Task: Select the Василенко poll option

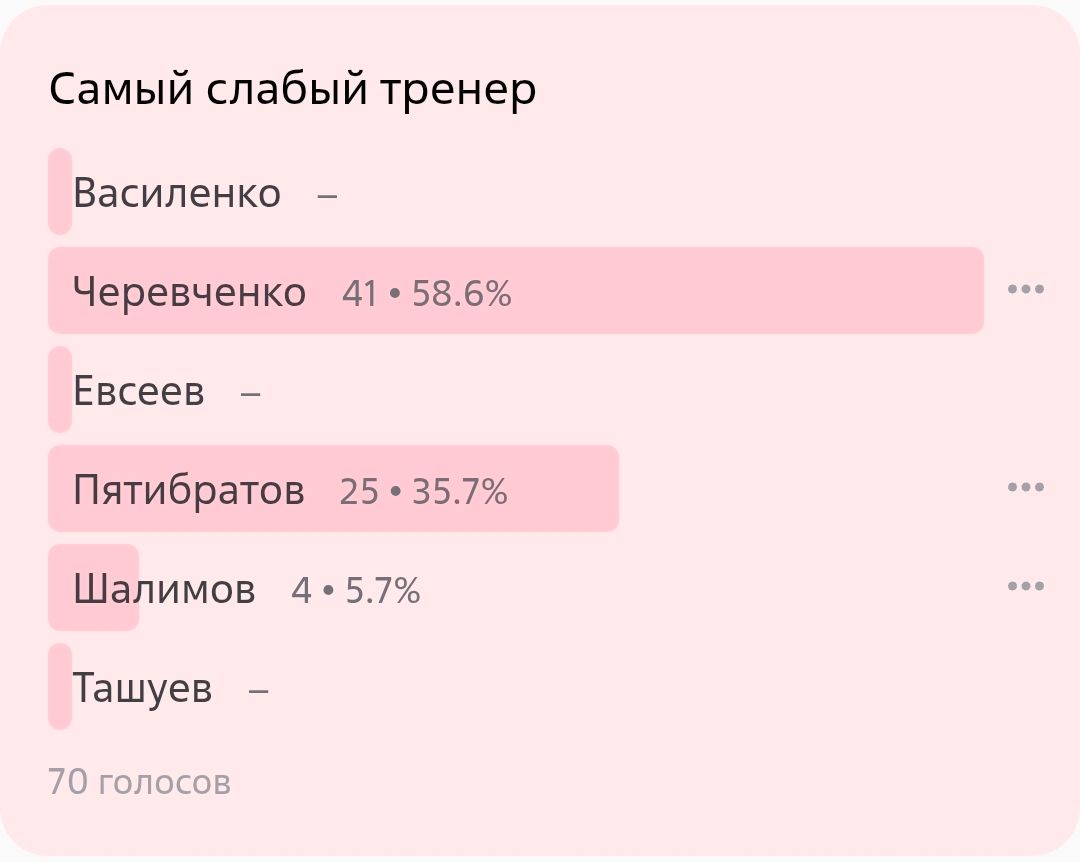Action: [177, 193]
